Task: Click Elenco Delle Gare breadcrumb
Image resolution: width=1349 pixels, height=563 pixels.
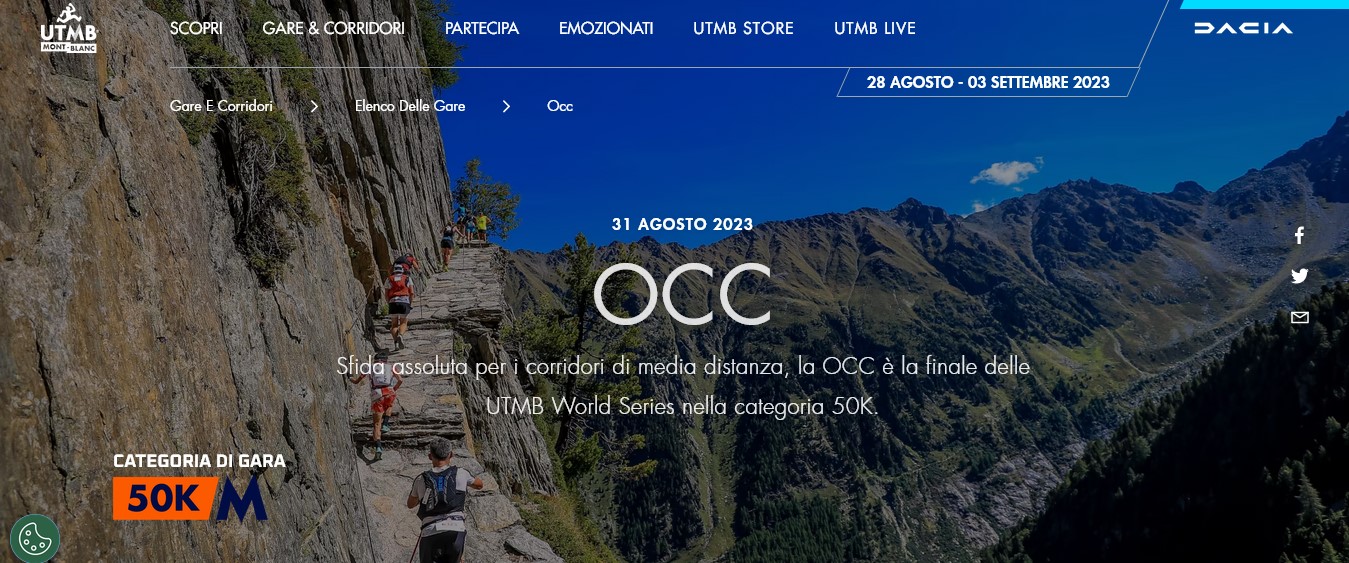Action: tap(410, 106)
